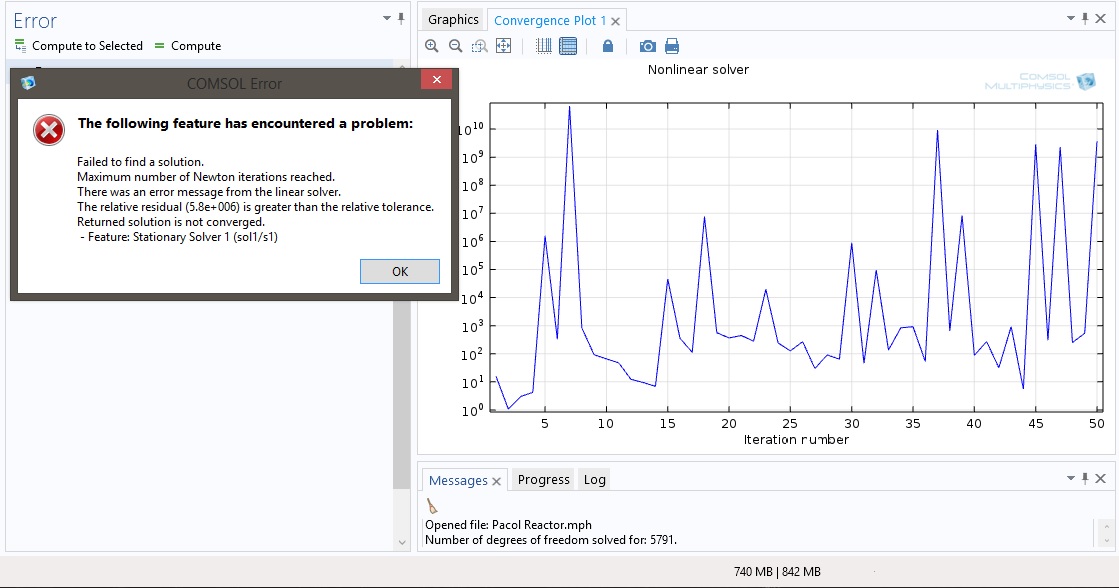Toggle the axis lock icon
The image size is (1119, 588).
pos(608,46)
